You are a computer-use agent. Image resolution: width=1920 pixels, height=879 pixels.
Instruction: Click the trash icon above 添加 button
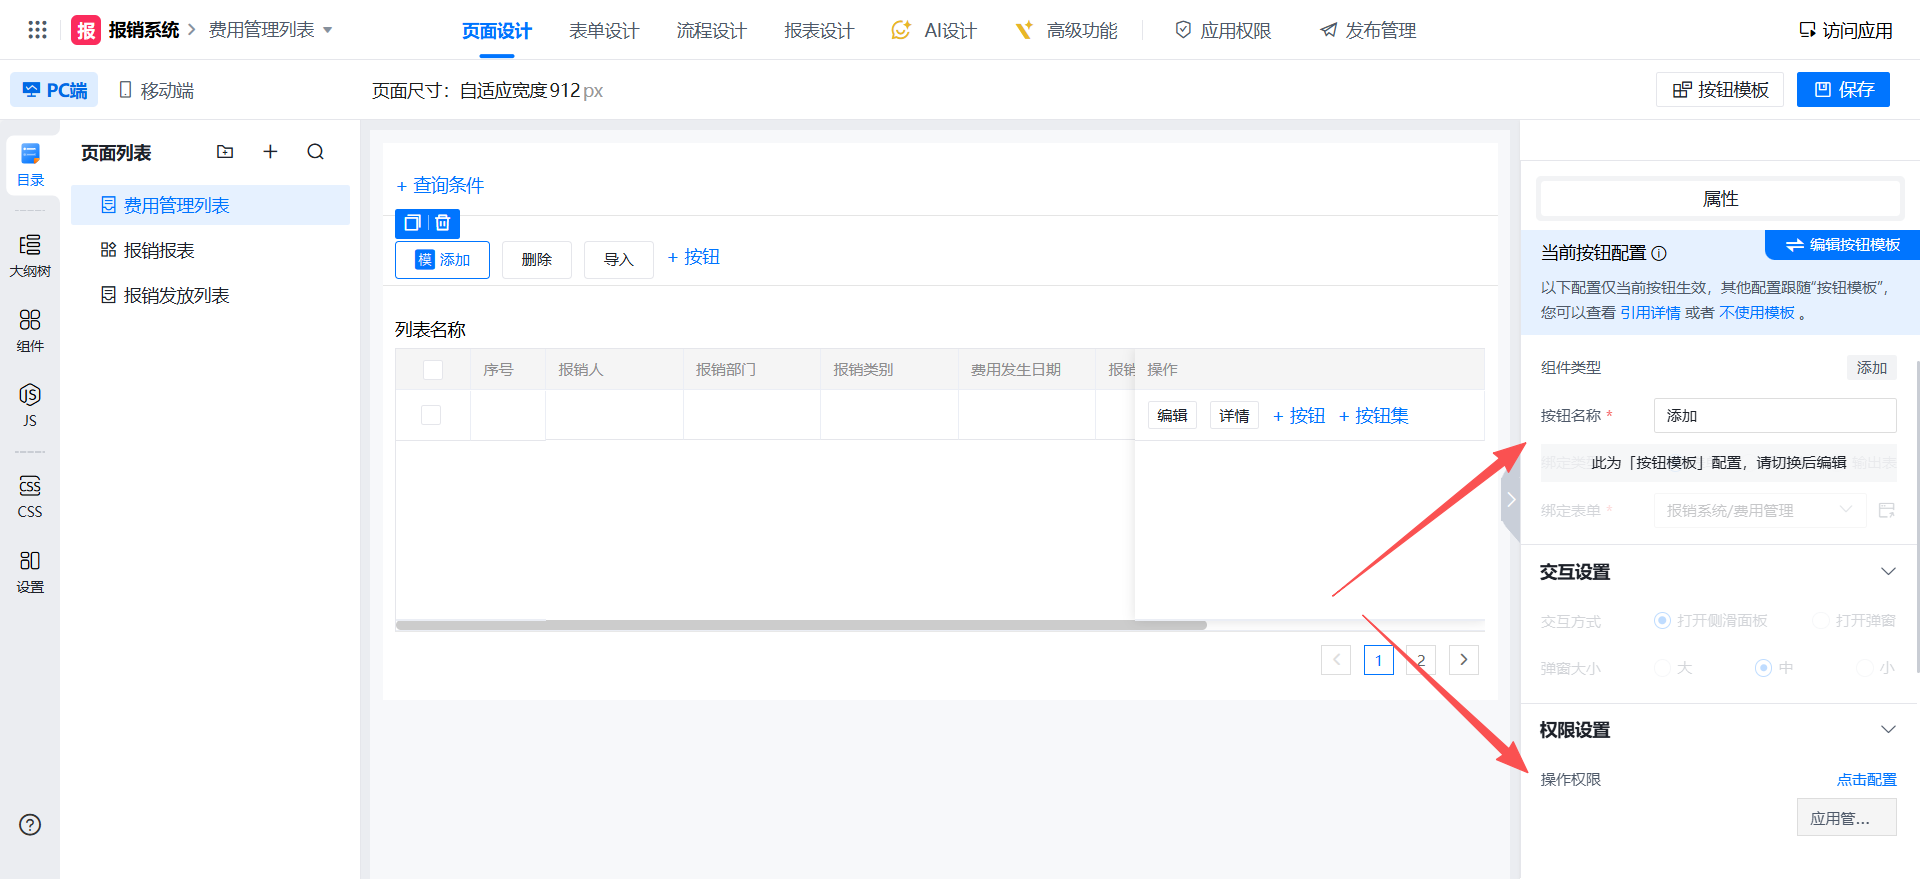(443, 223)
